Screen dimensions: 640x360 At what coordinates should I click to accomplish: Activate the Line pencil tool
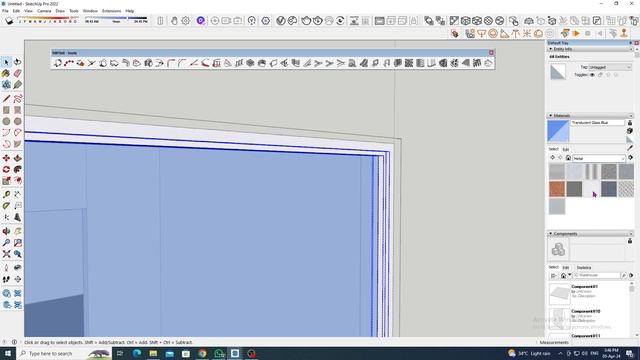(6, 99)
